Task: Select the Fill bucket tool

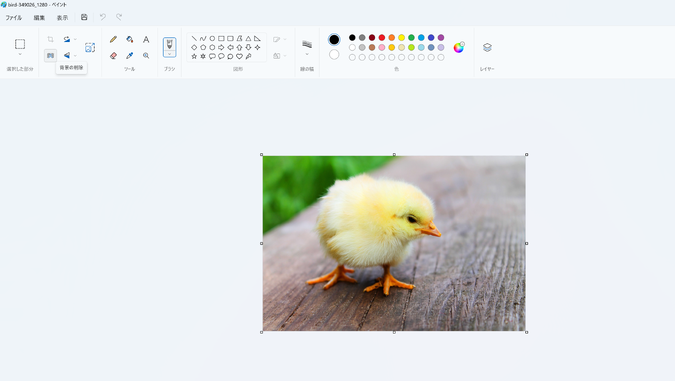Action: [x=130, y=39]
